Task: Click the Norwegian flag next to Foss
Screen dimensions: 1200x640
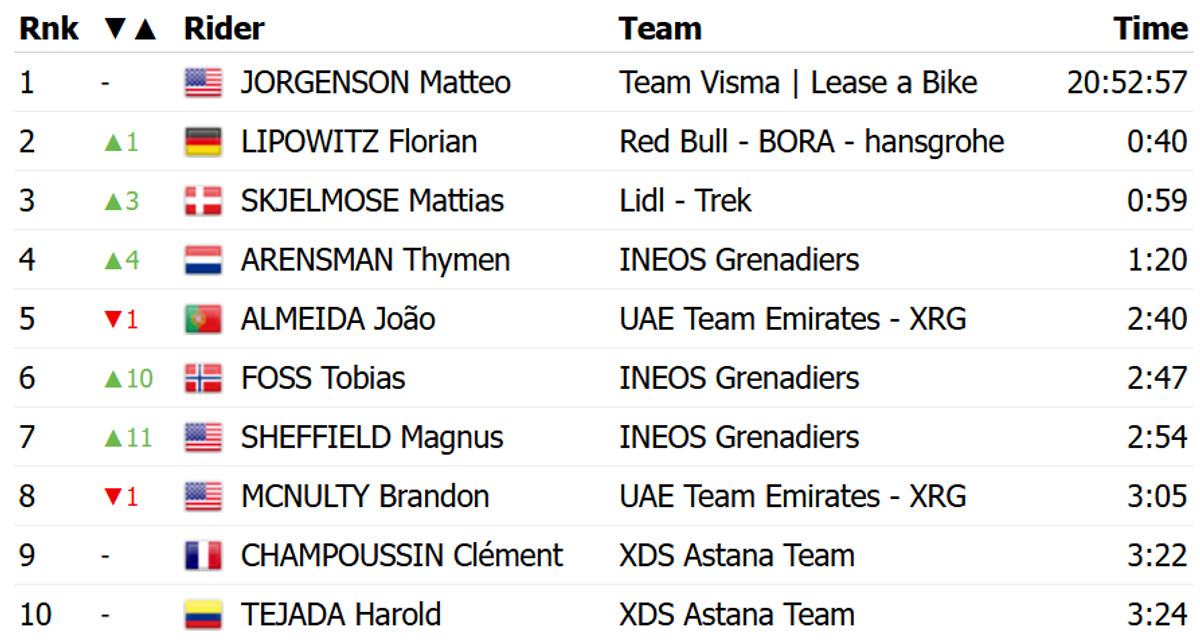Action: [203, 378]
